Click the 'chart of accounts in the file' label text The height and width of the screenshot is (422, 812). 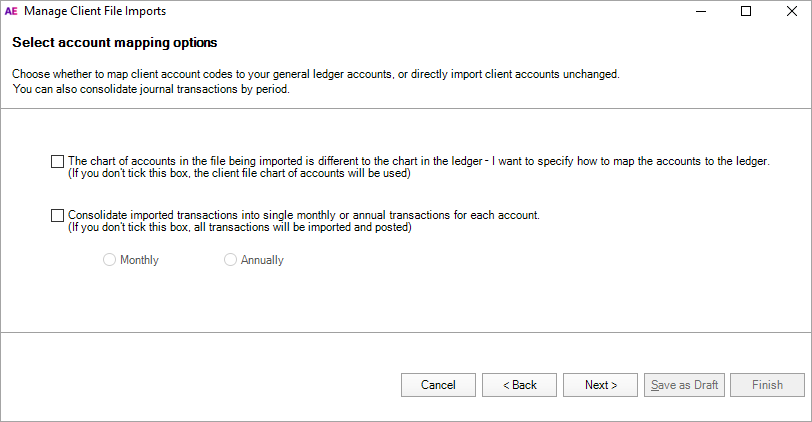point(418,161)
